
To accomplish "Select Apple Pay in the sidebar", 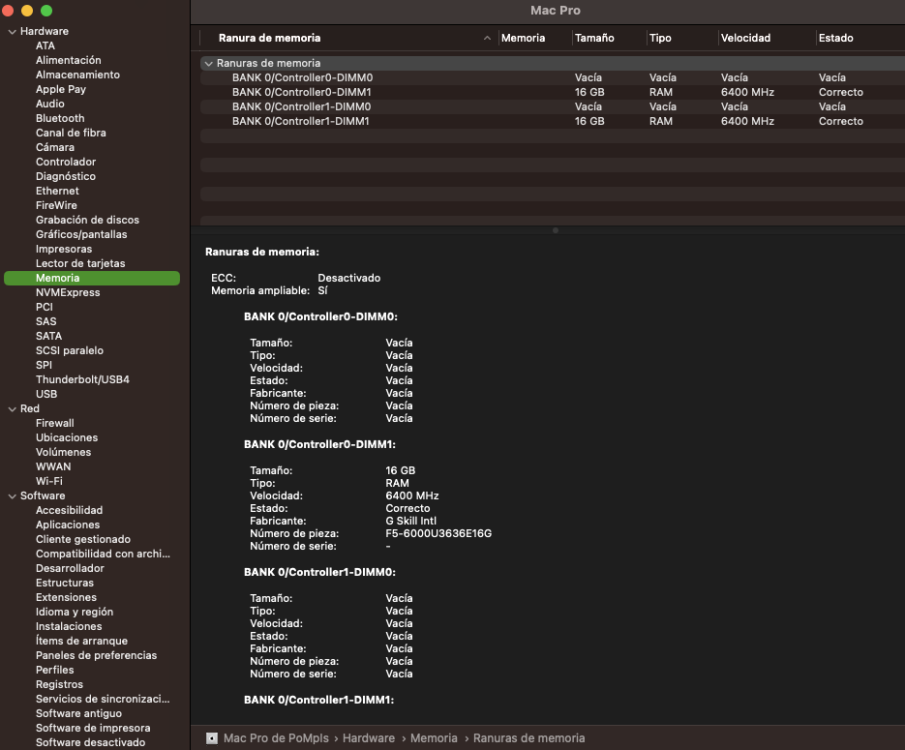I will (x=61, y=89).
